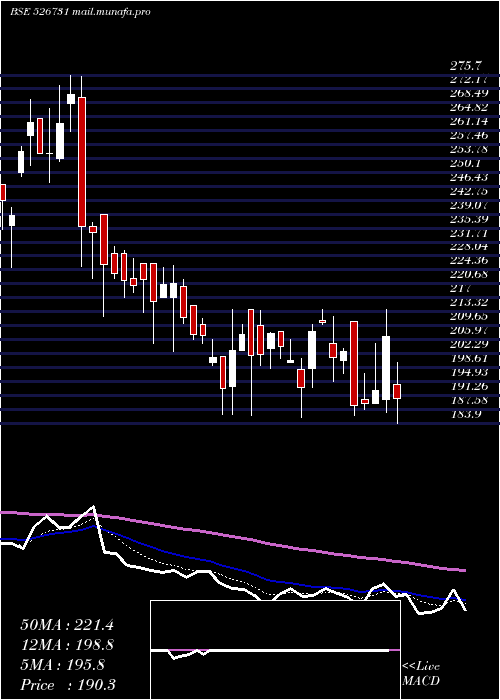Click the 213.32 price label
Screen dimensions: 500x700
[x=469, y=302]
